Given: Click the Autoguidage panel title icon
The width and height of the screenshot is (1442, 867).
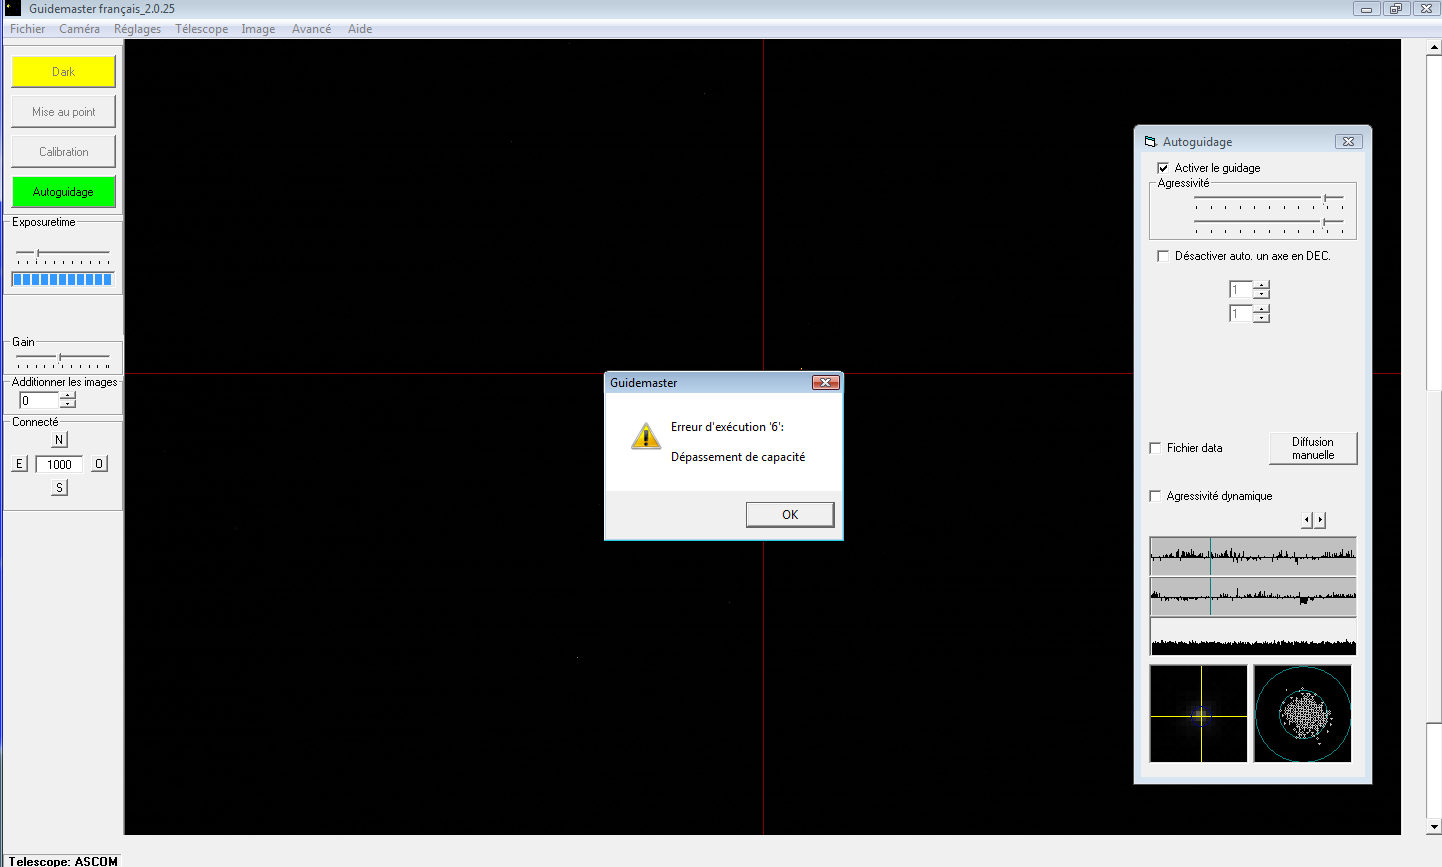Looking at the screenshot, I should (1150, 142).
